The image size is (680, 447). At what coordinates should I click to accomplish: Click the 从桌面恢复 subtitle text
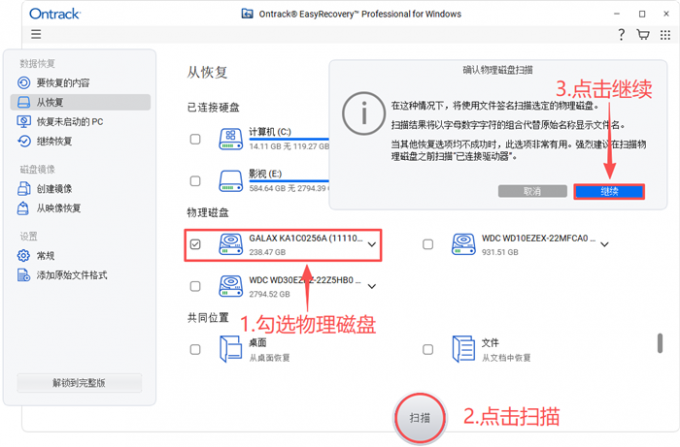tap(269, 358)
